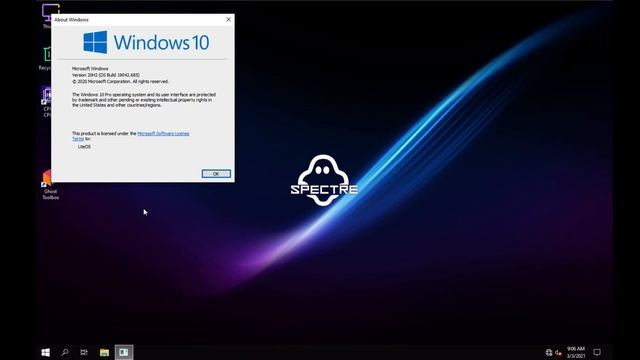
Task: Open the volume speaker tray icon
Action: click(558, 353)
